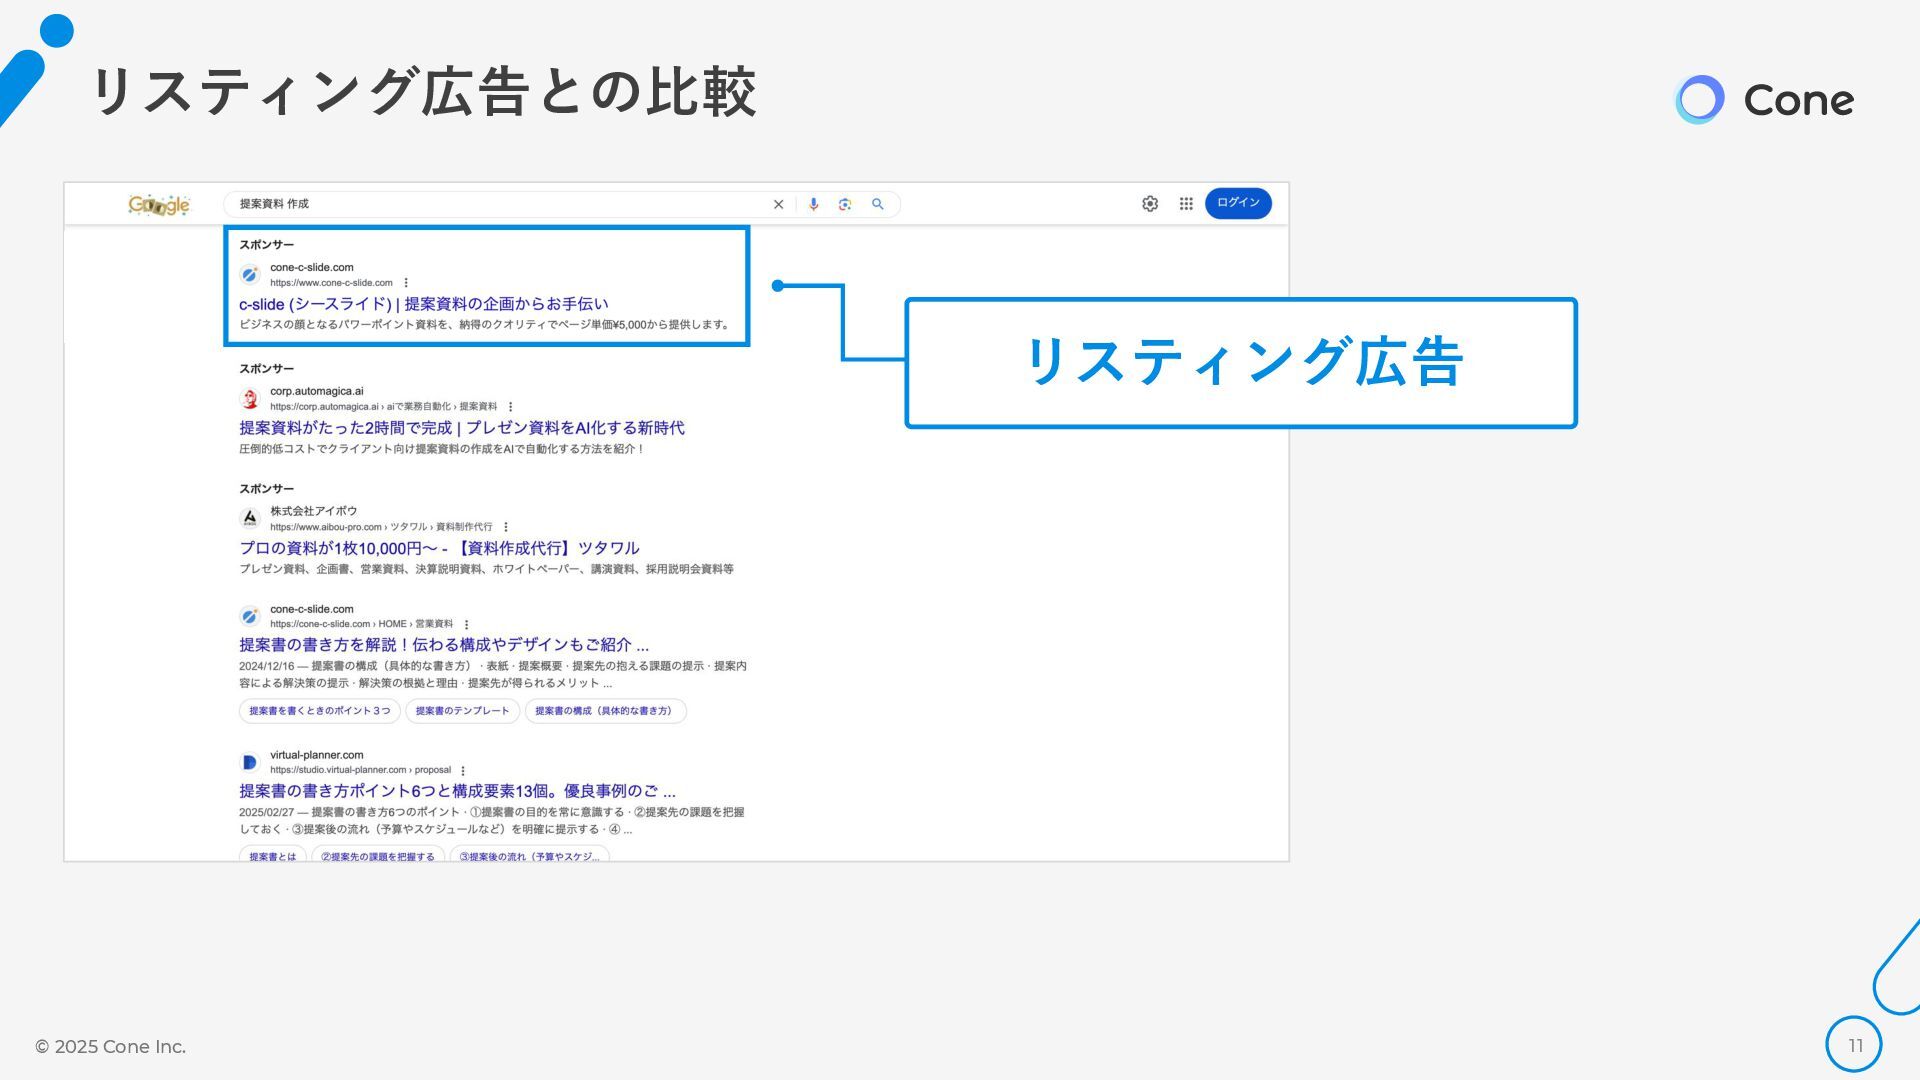This screenshot has width=1920, height=1080.
Task: Open three-dot menu beside cone-c-slide.com ad
Action: (x=406, y=283)
